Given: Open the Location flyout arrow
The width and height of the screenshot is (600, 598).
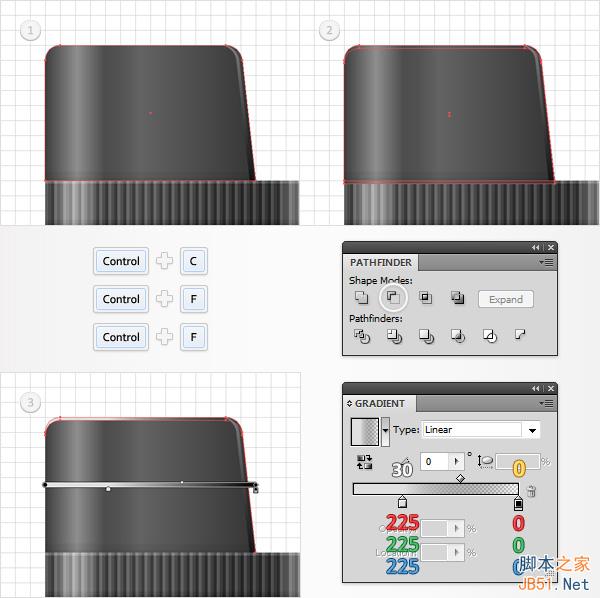Looking at the screenshot, I should (456, 552).
